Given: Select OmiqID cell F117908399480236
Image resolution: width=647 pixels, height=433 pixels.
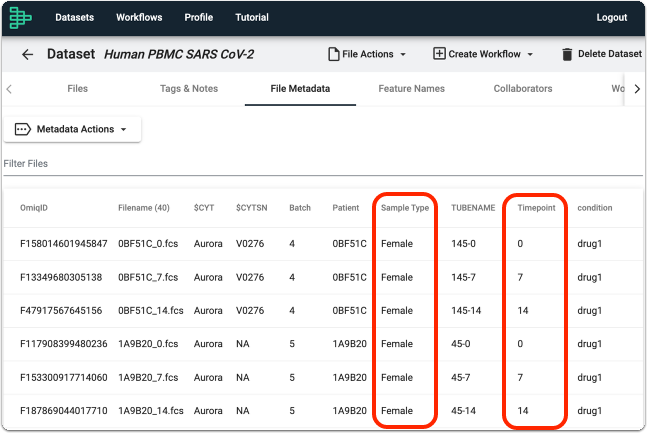Looking at the screenshot, I should (64, 344).
